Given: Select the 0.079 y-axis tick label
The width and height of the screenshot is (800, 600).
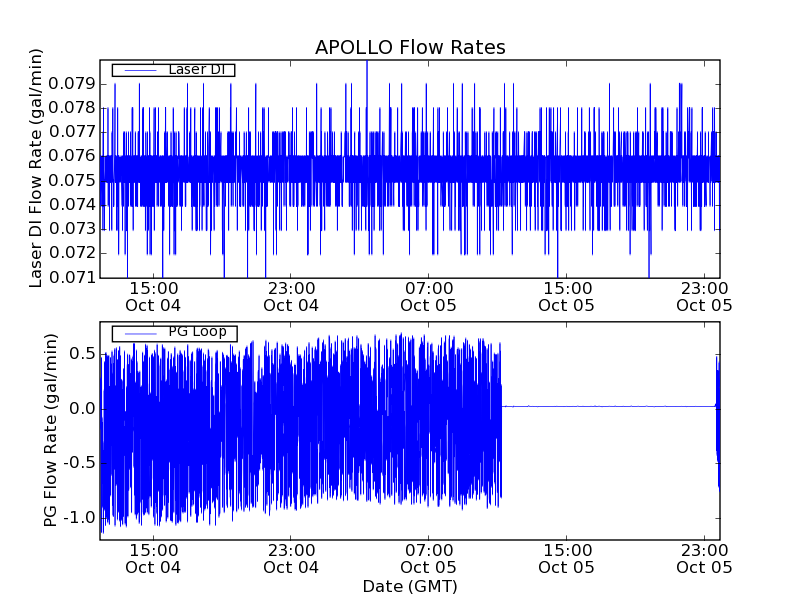Looking at the screenshot, I should click(x=72, y=84).
